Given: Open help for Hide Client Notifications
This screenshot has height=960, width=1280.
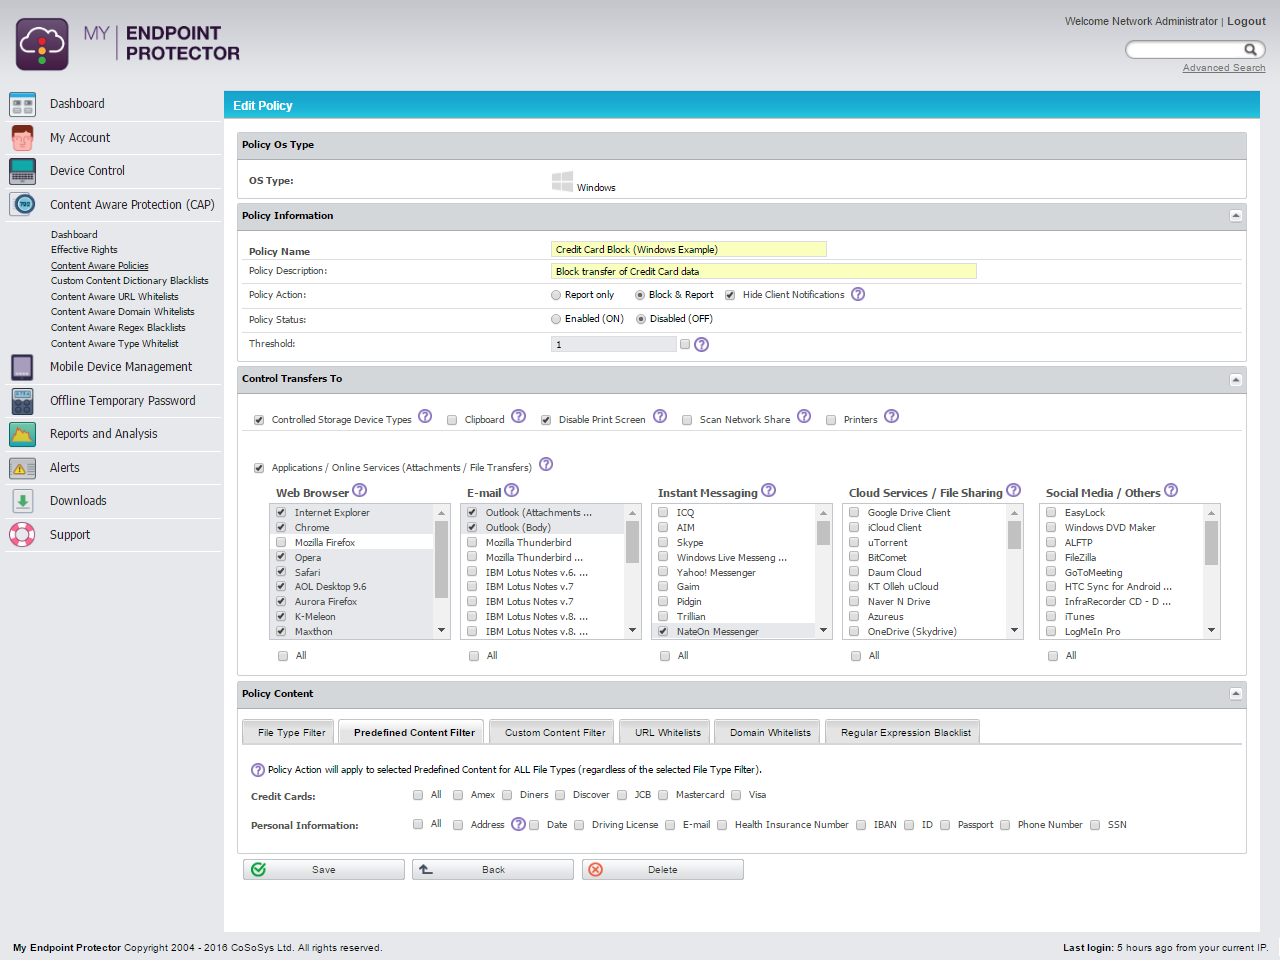Looking at the screenshot, I should pos(858,294).
